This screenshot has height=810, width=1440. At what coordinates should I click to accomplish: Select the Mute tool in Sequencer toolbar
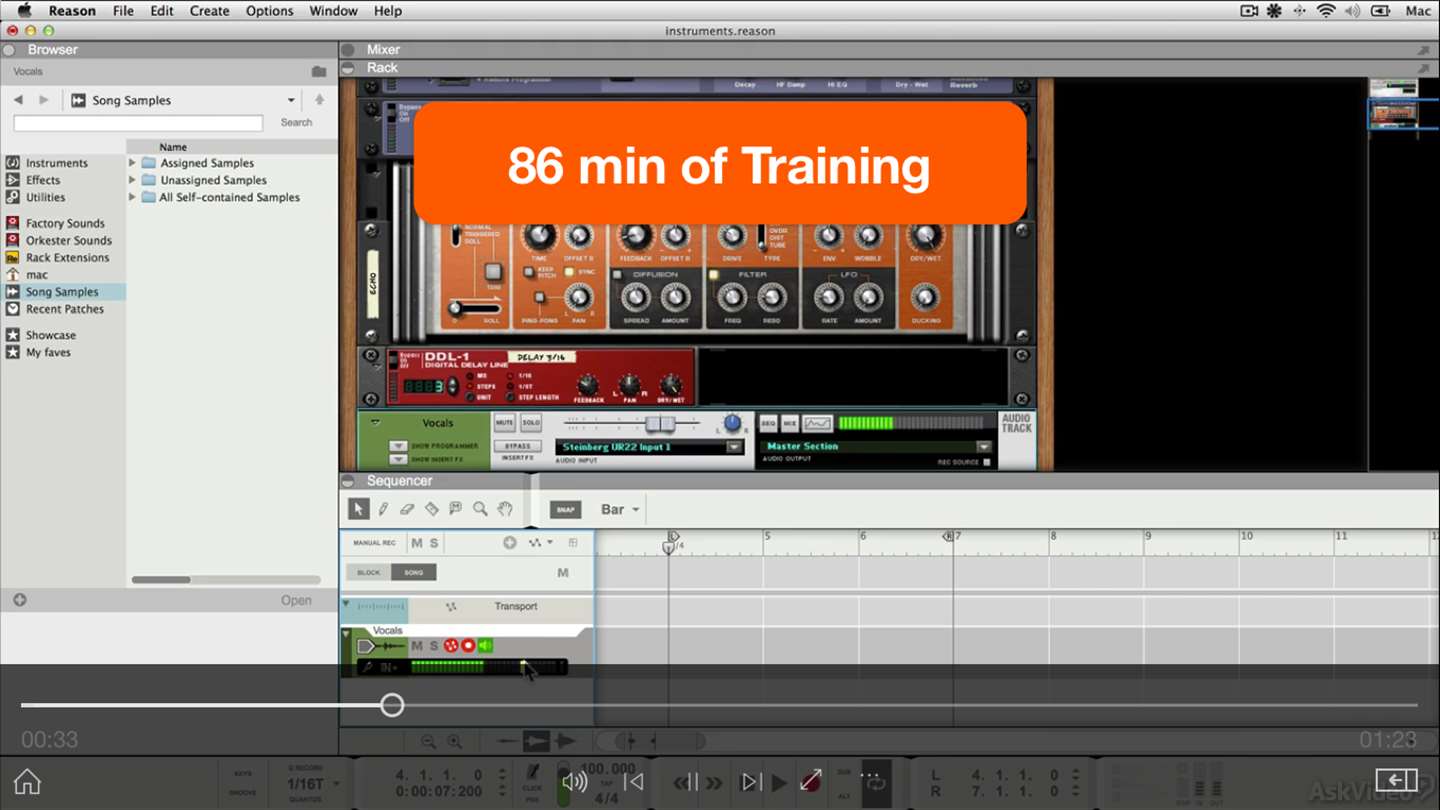(456, 509)
